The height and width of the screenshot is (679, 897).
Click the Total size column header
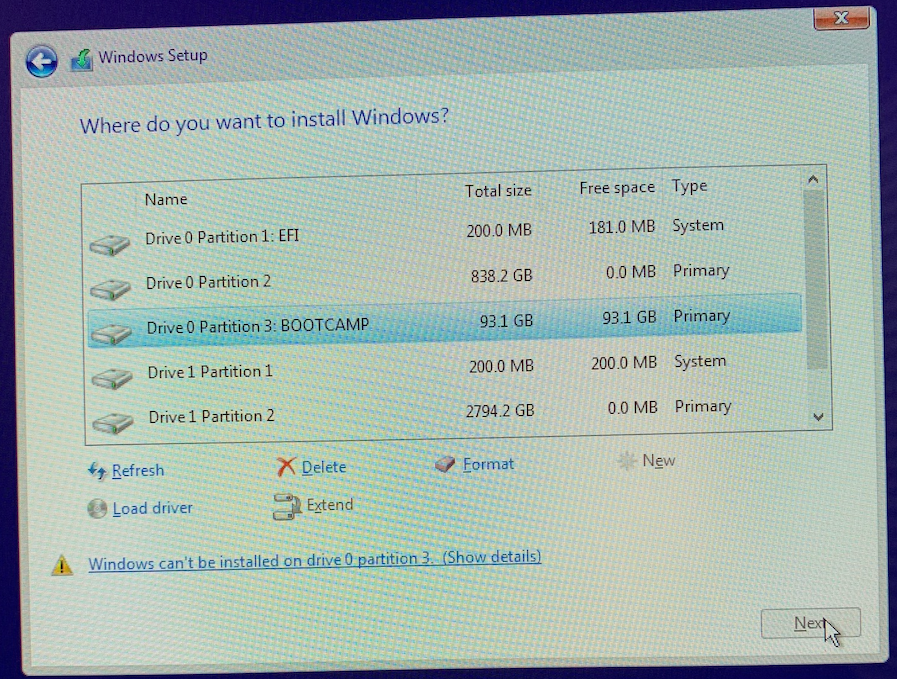click(x=498, y=191)
